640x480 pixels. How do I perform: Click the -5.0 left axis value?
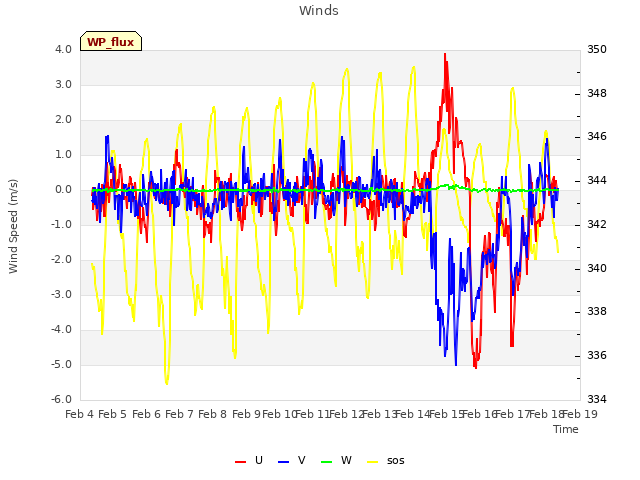61,365
